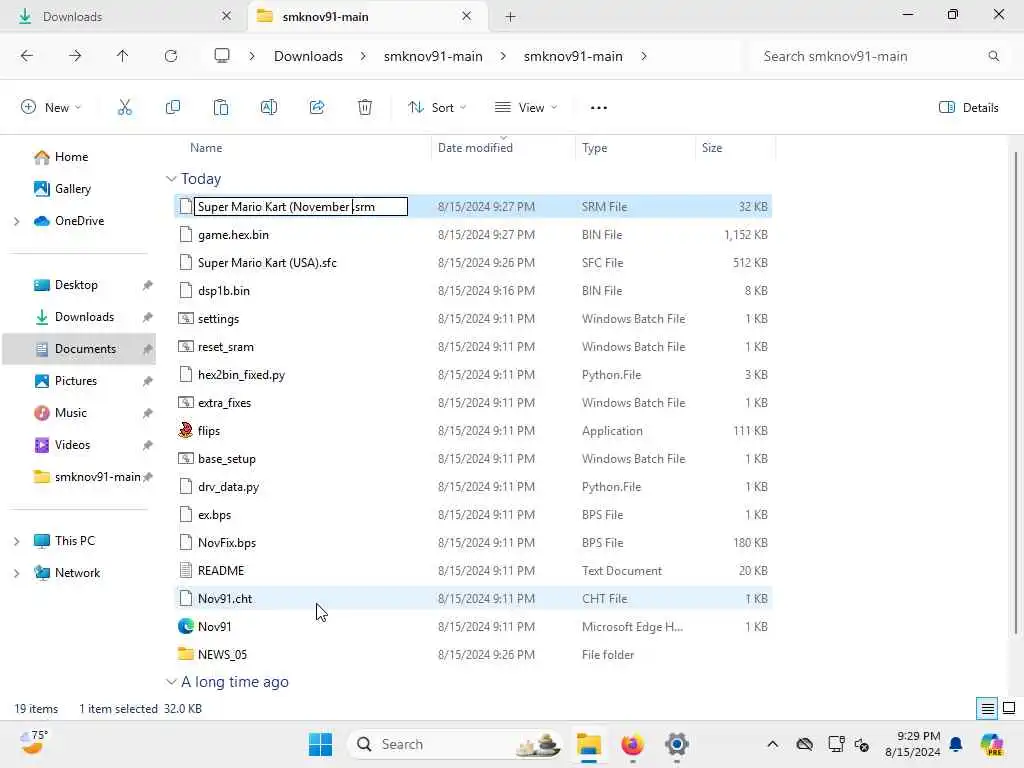The width and height of the screenshot is (1024, 768).
Task: Click the Share icon in toolbar
Action: [317, 108]
